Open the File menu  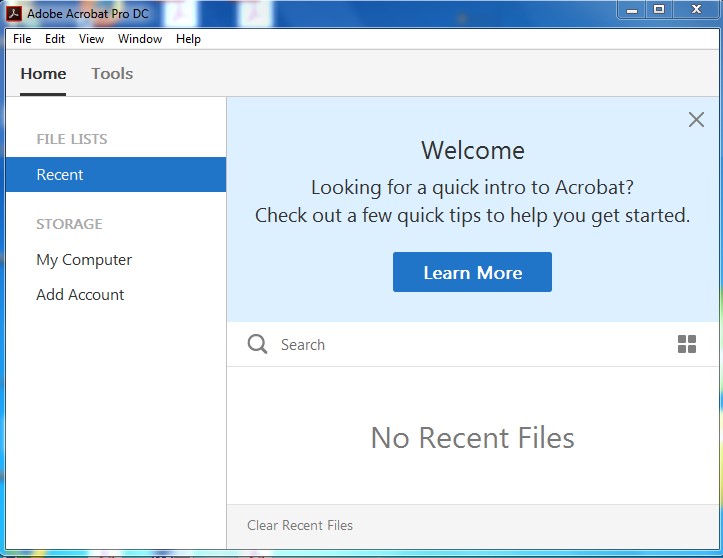click(22, 39)
